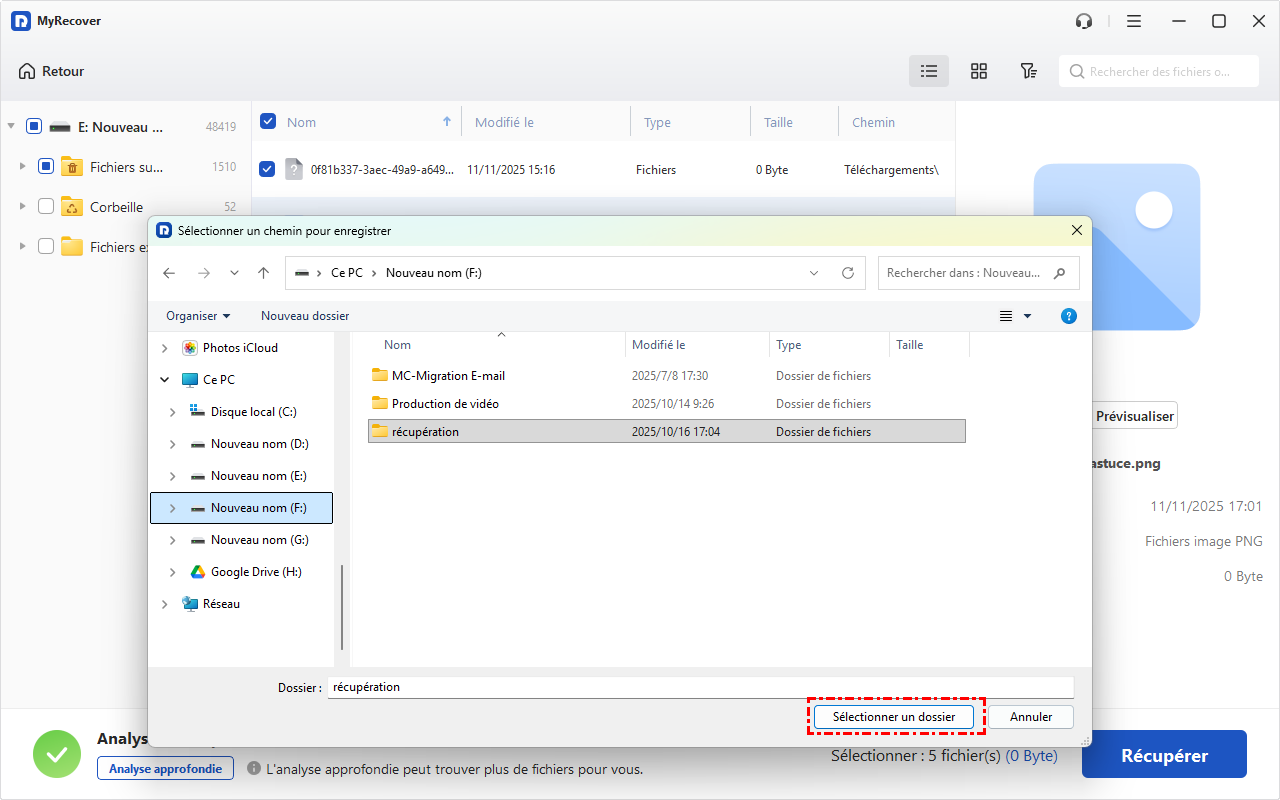Click the Sélectionner un dossier button

point(894,717)
